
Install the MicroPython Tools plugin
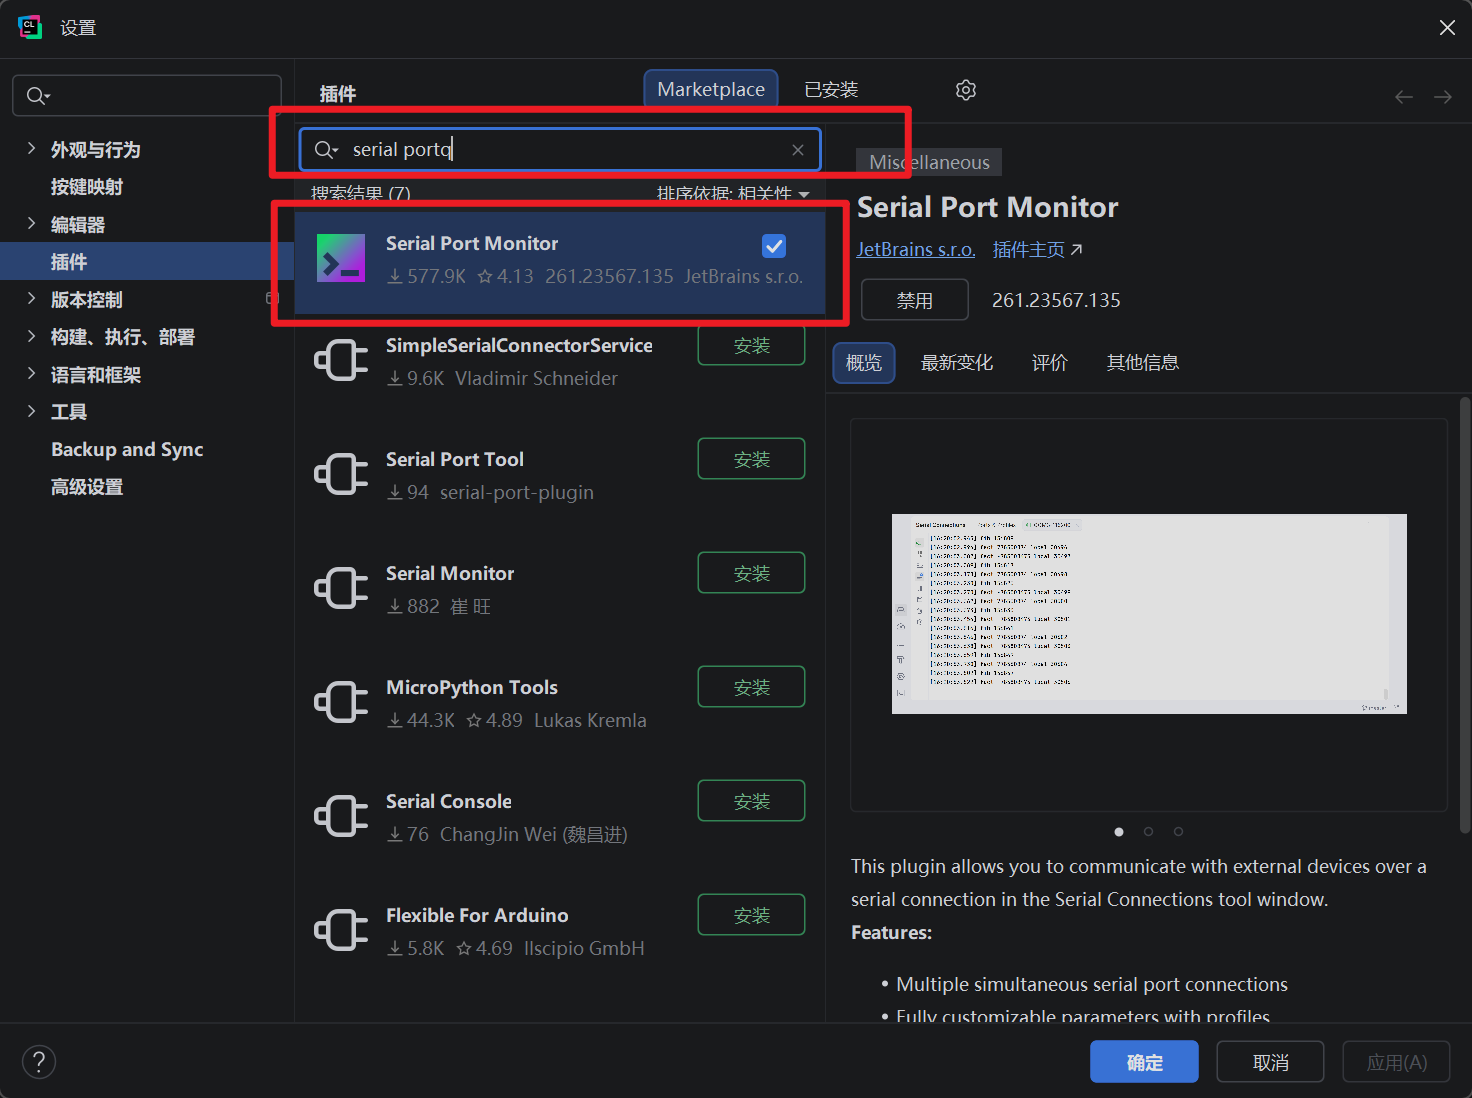pyautogui.click(x=751, y=687)
